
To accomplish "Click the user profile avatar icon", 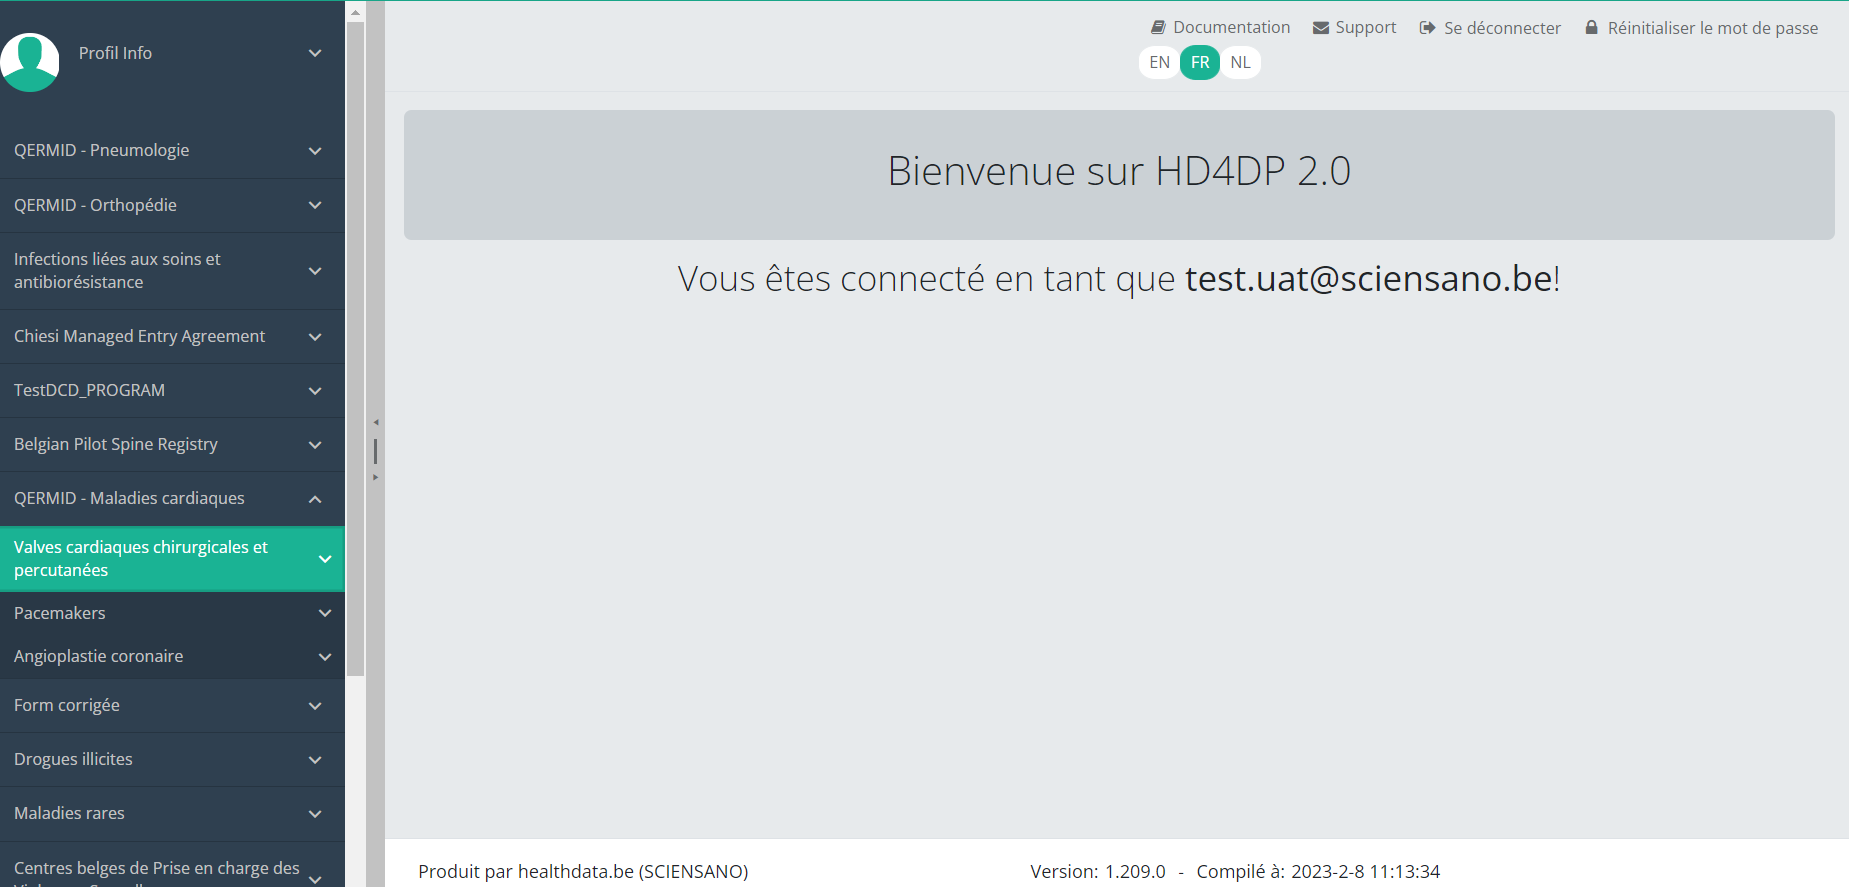I will pyautogui.click(x=30, y=61).
